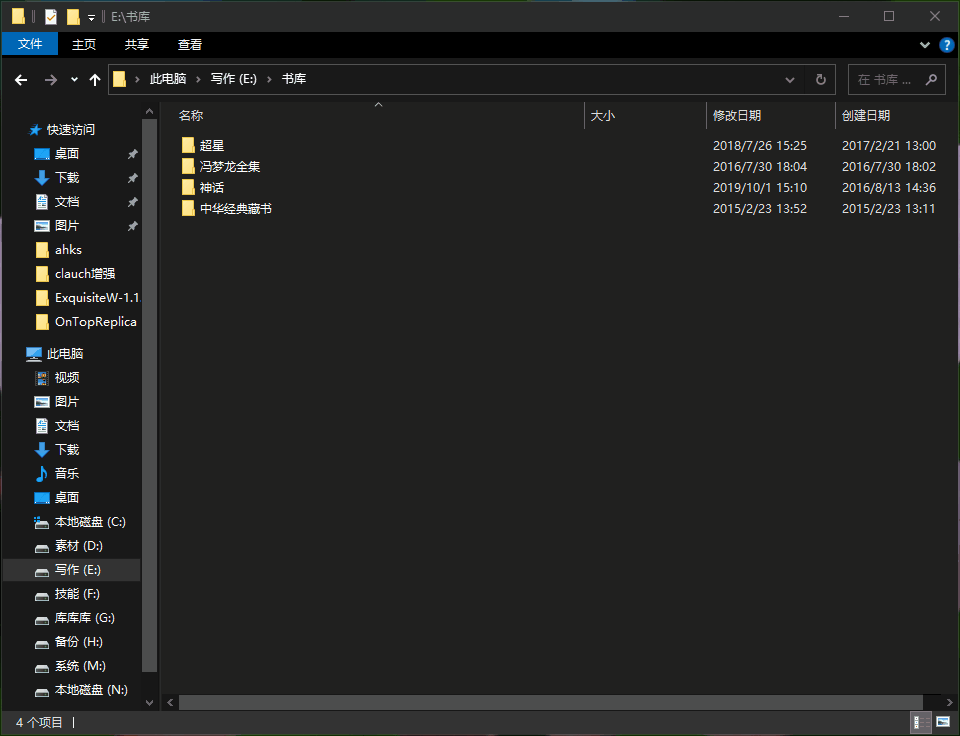Open the 文件 menu
Image resolution: width=960 pixels, height=736 pixels.
pyautogui.click(x=30, y=44)
